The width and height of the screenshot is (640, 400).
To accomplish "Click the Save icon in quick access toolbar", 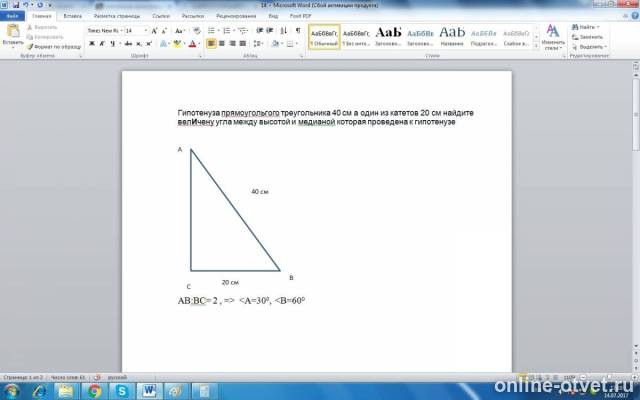I will click(x=16, y=5).
